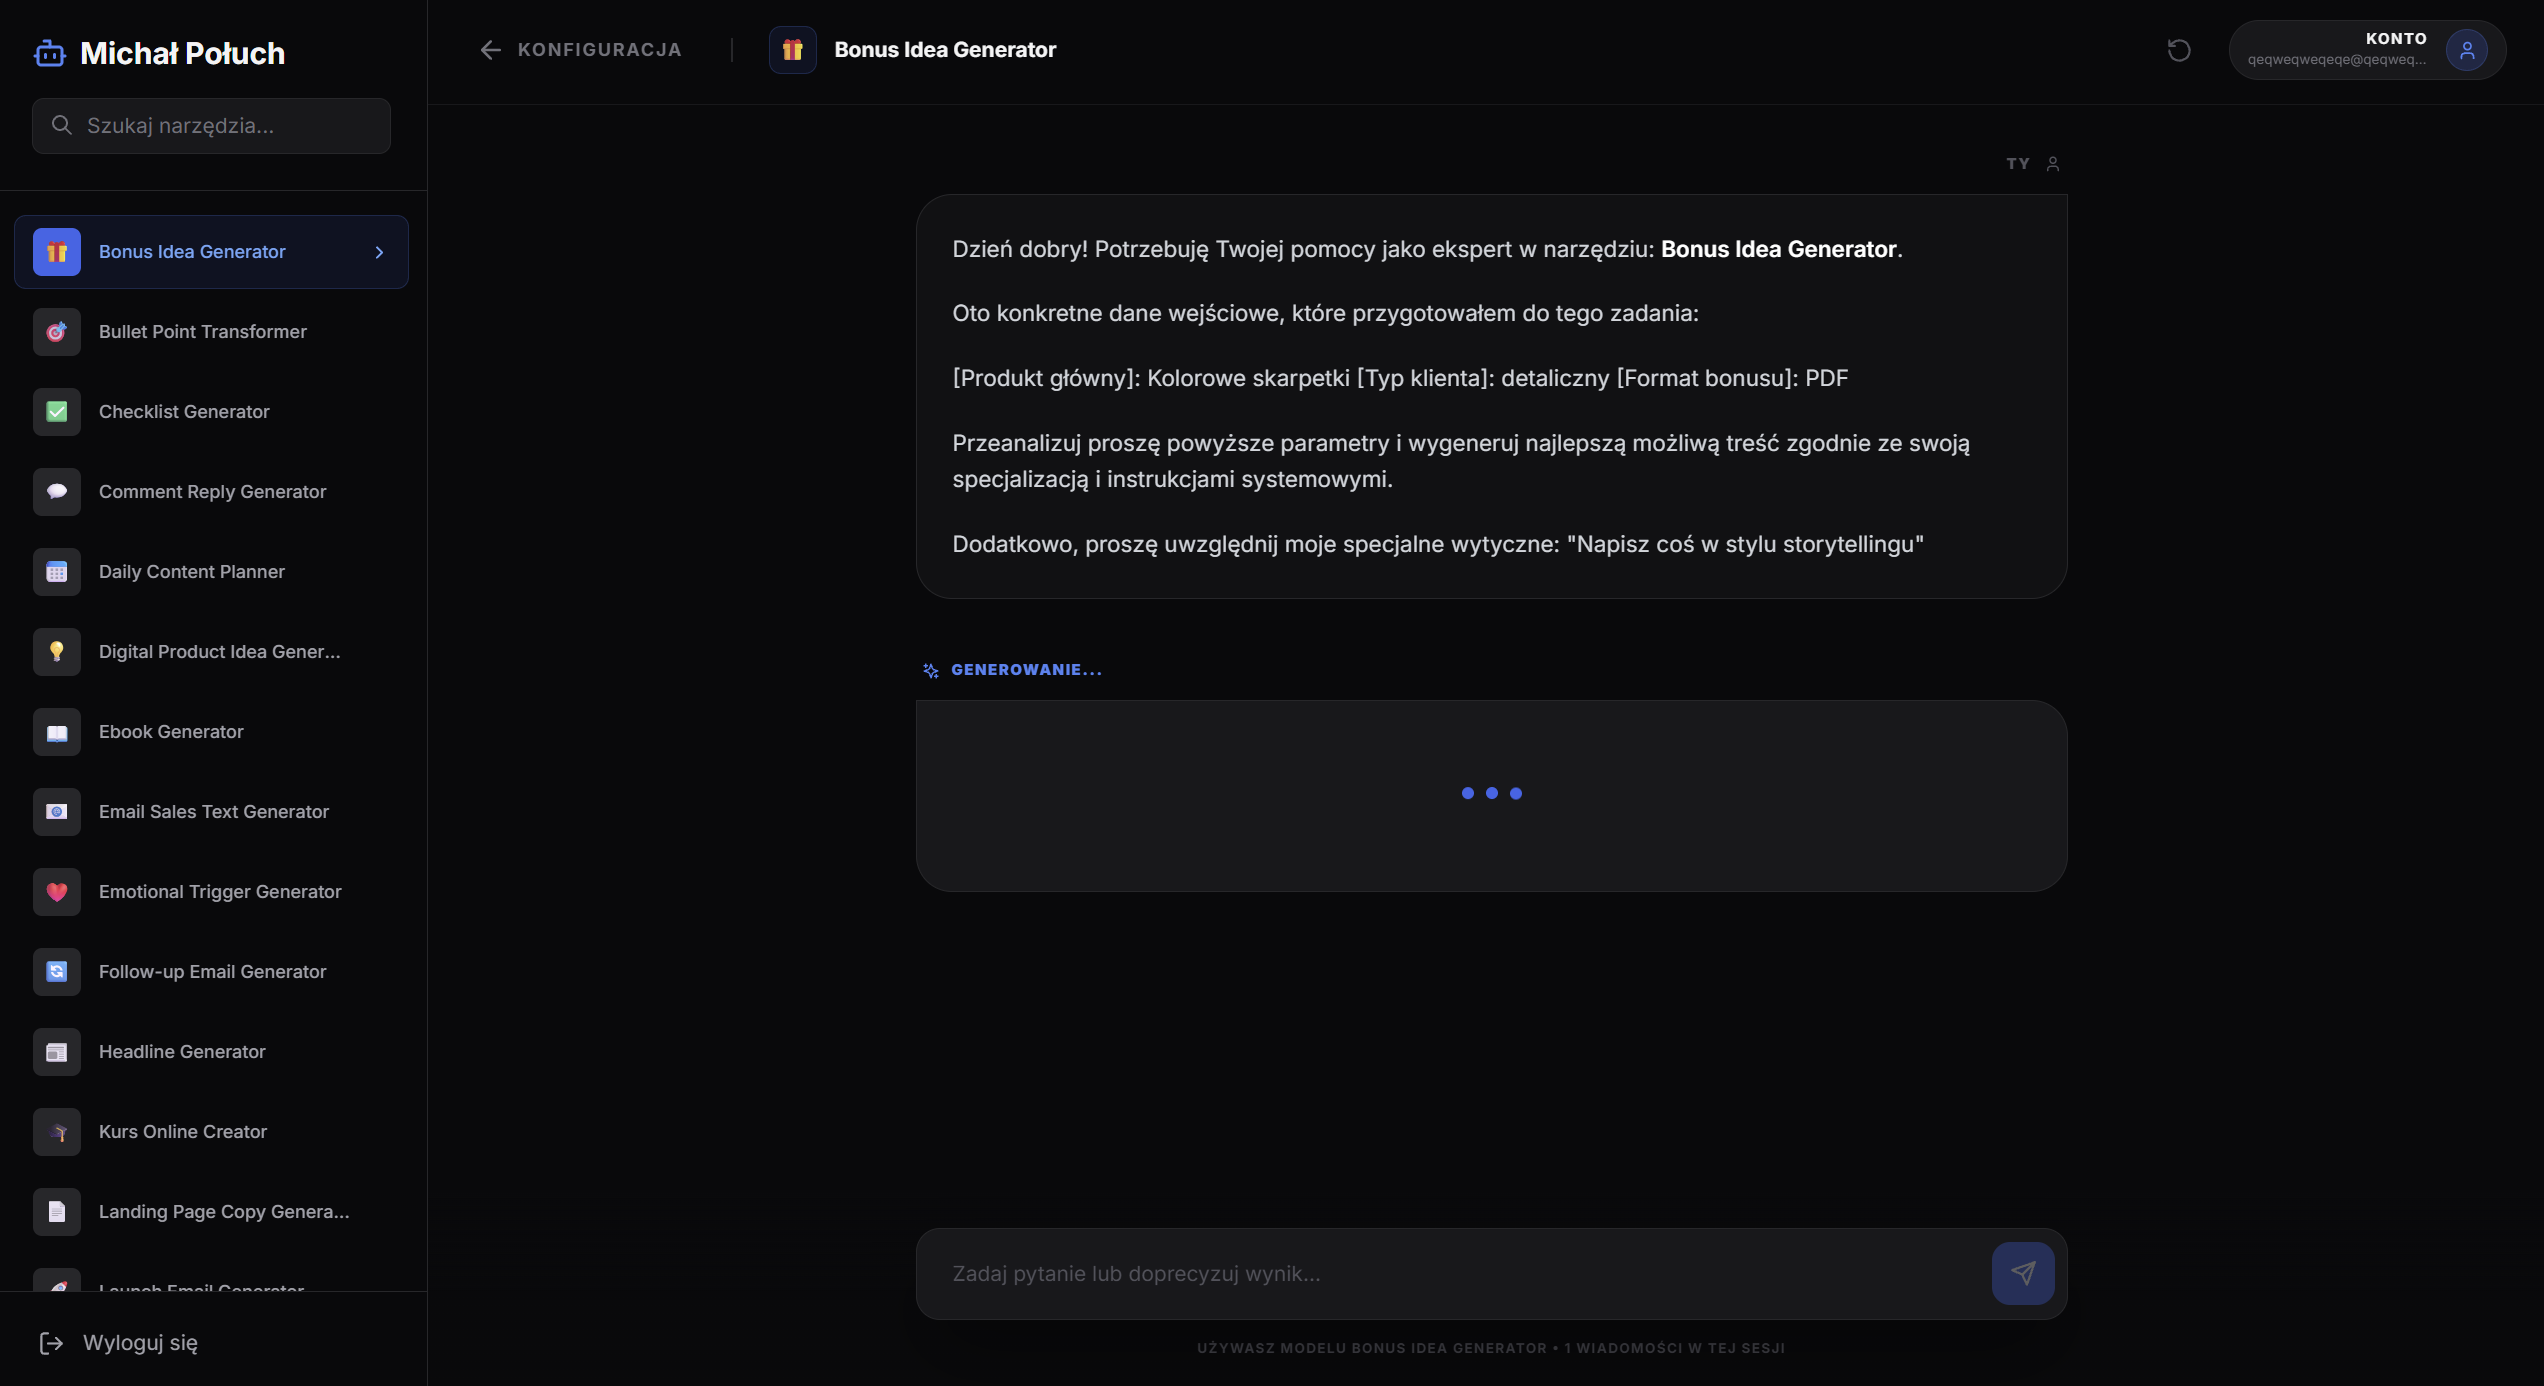Click the Follow-up Email Generator refresh icon
2544x1386 pixels.
click(x=57, y=972)
